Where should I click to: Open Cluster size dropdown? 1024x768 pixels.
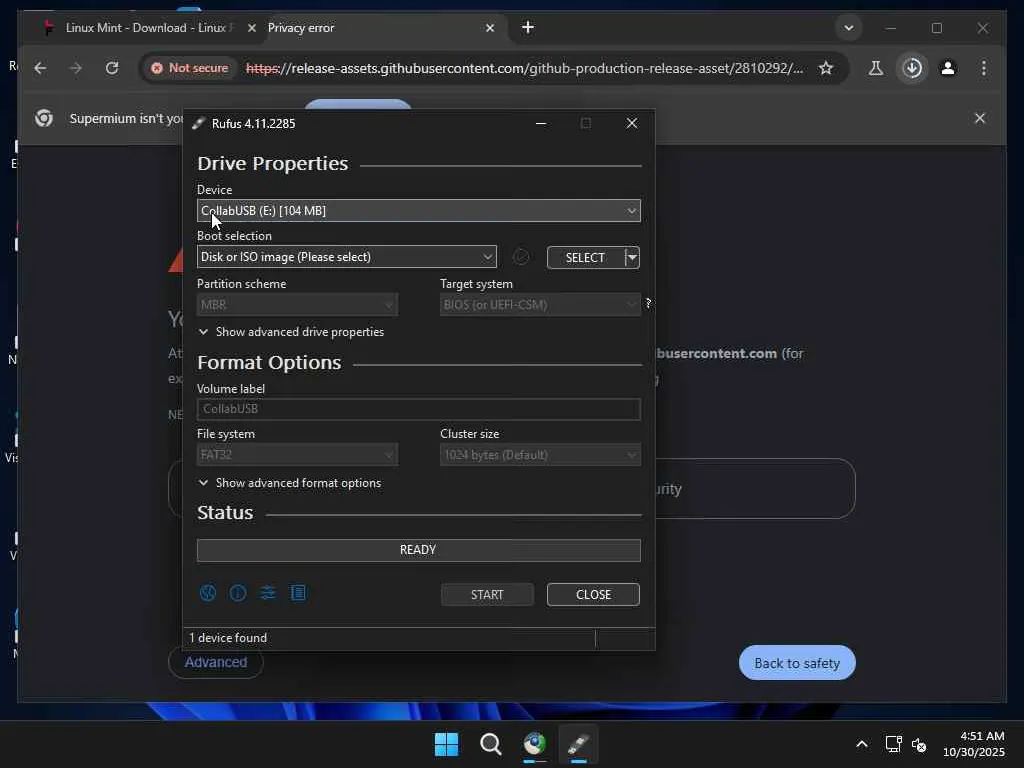(x=540, y=455)
